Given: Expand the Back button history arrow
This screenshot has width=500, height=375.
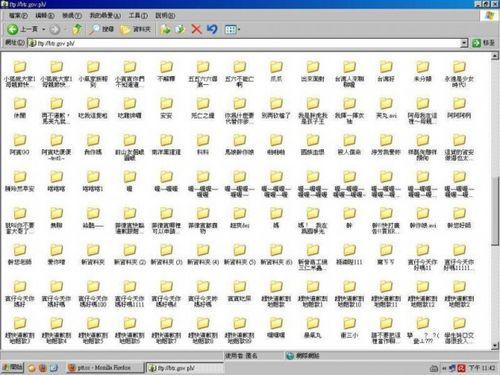Looking at the screenshot, I should coord(43,30).
